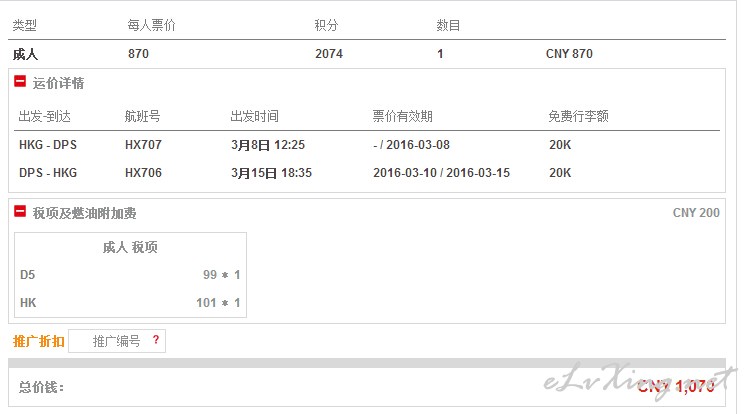Select flight number HX707
This screenshot has height=414, width=748.
point(143,145)
